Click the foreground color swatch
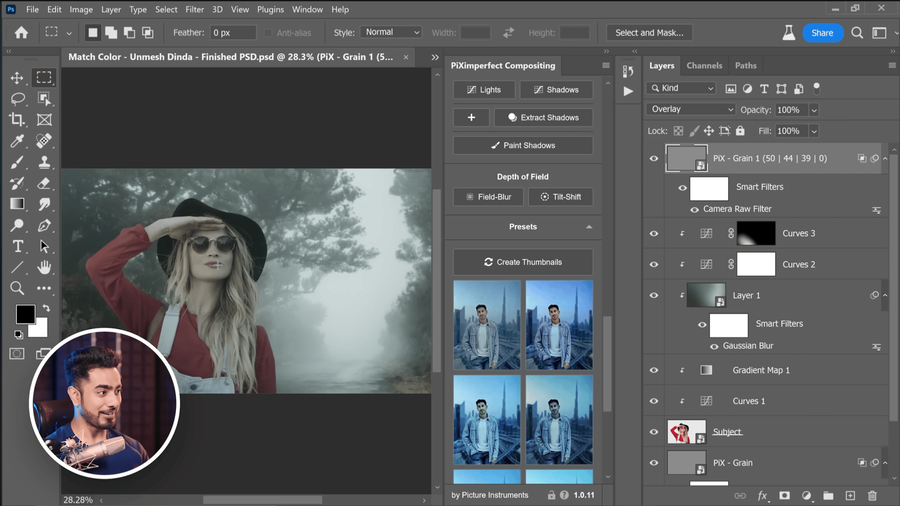 24,315
